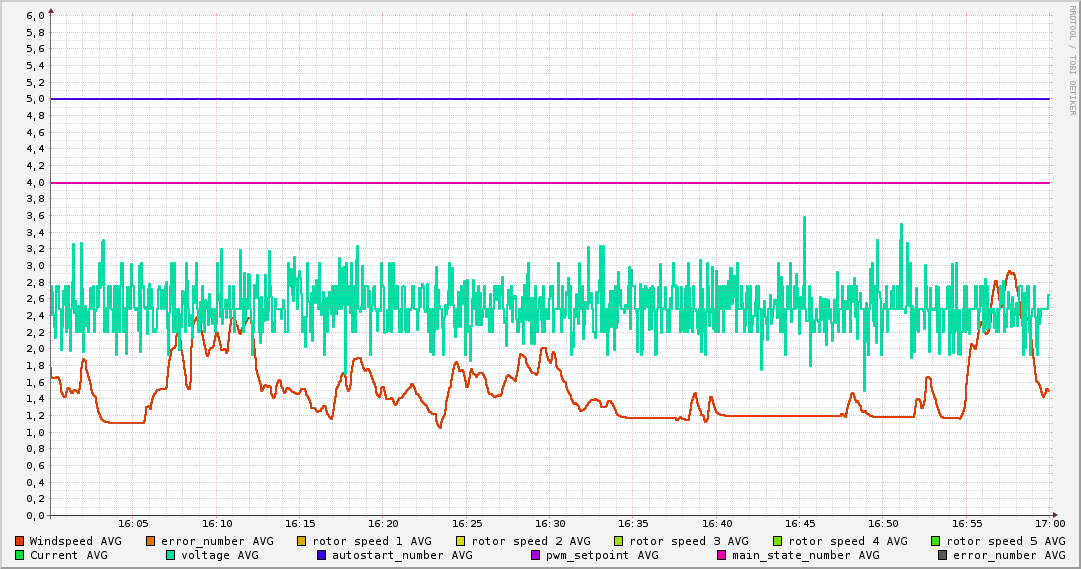Viewport: 1081px width, 569px height.
Task: Click the green Current AVG legend swatch
Action: click(19, 555)
